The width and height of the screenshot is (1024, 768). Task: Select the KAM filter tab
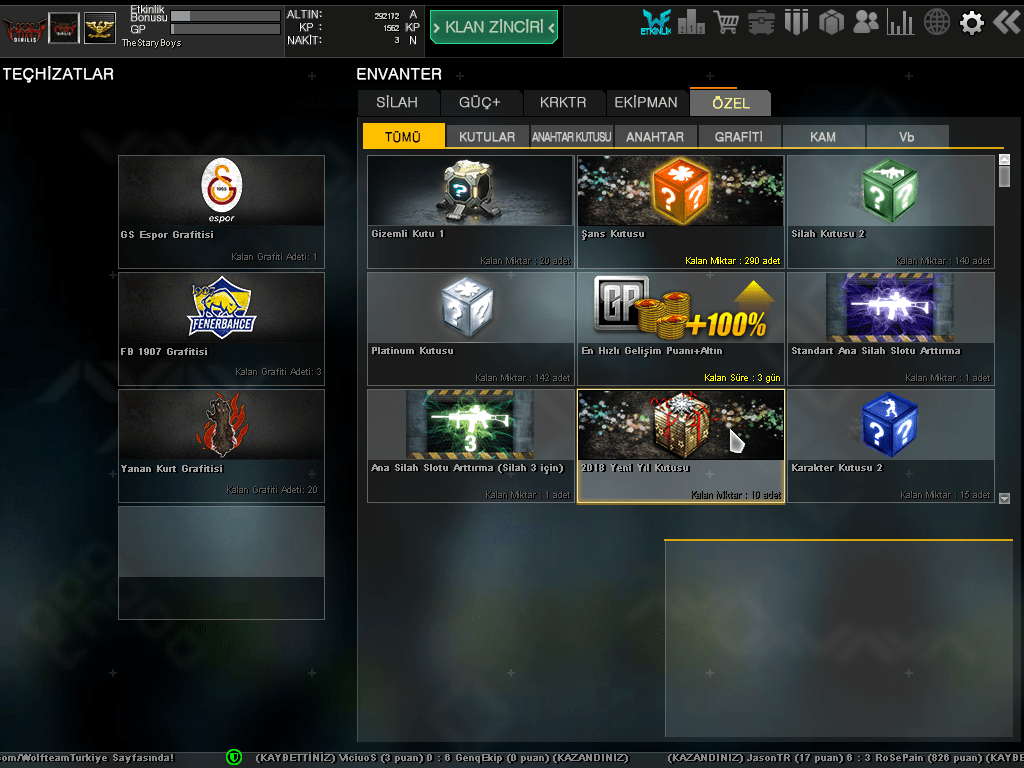[x=823, y=136]
